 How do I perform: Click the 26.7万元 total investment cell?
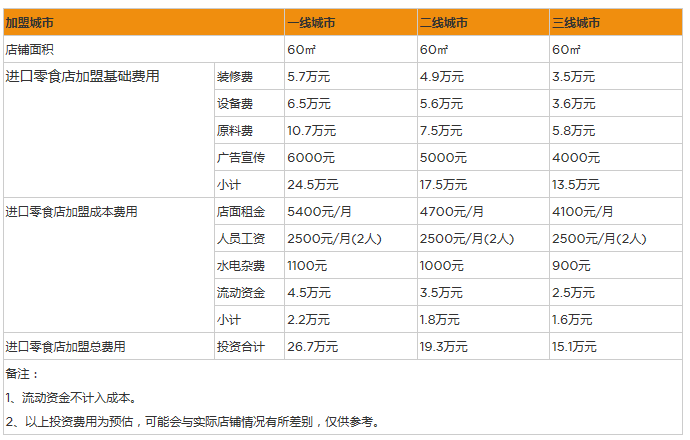click(x=312, y=347)
